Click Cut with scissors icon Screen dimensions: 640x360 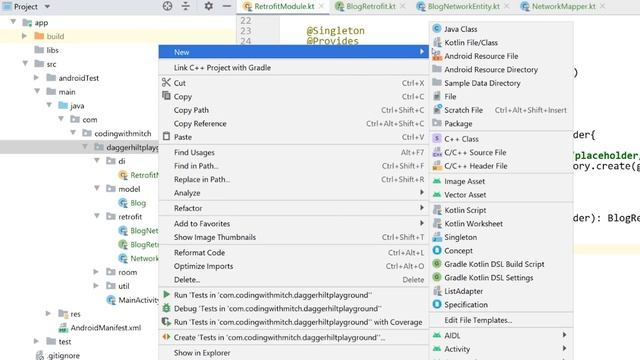coord(293,83)
